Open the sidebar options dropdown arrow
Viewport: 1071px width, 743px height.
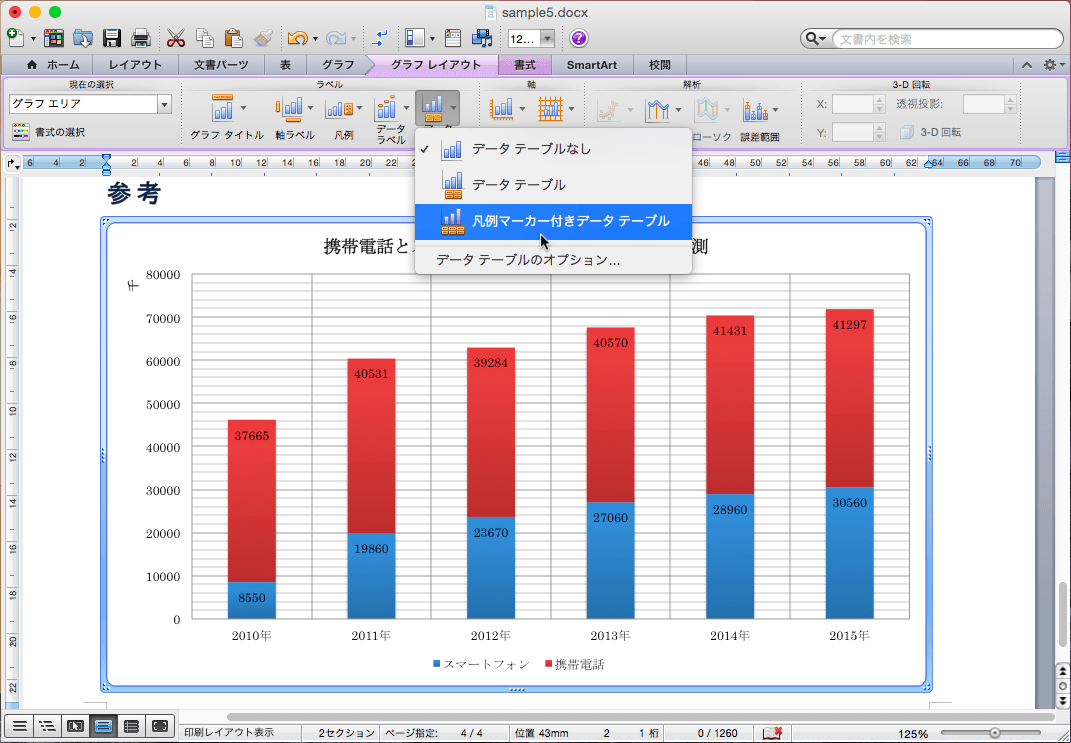pos(432,39)
